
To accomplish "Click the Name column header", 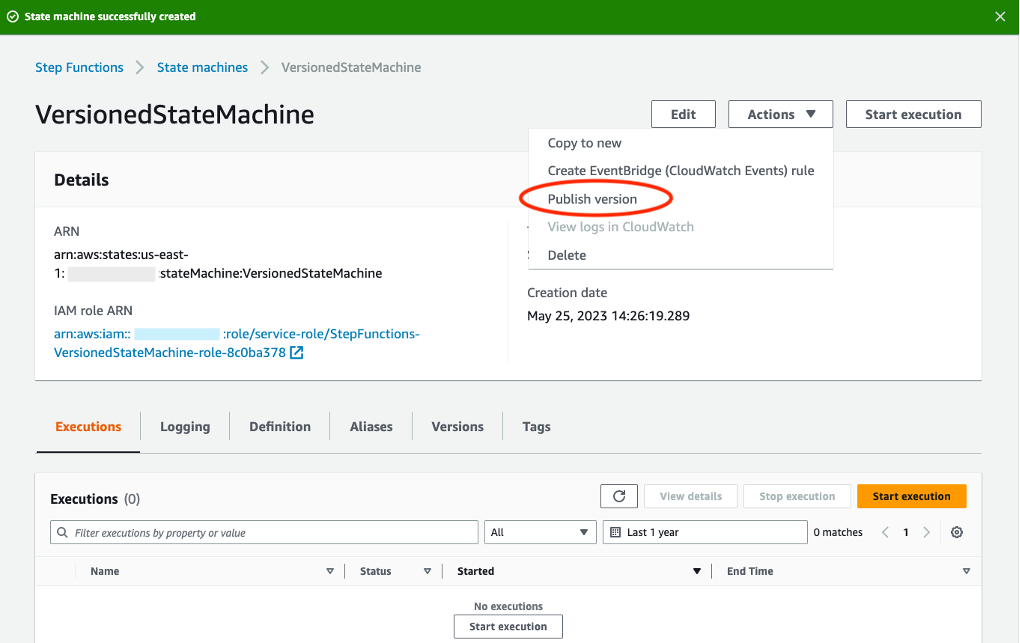I will click(105, 571).
